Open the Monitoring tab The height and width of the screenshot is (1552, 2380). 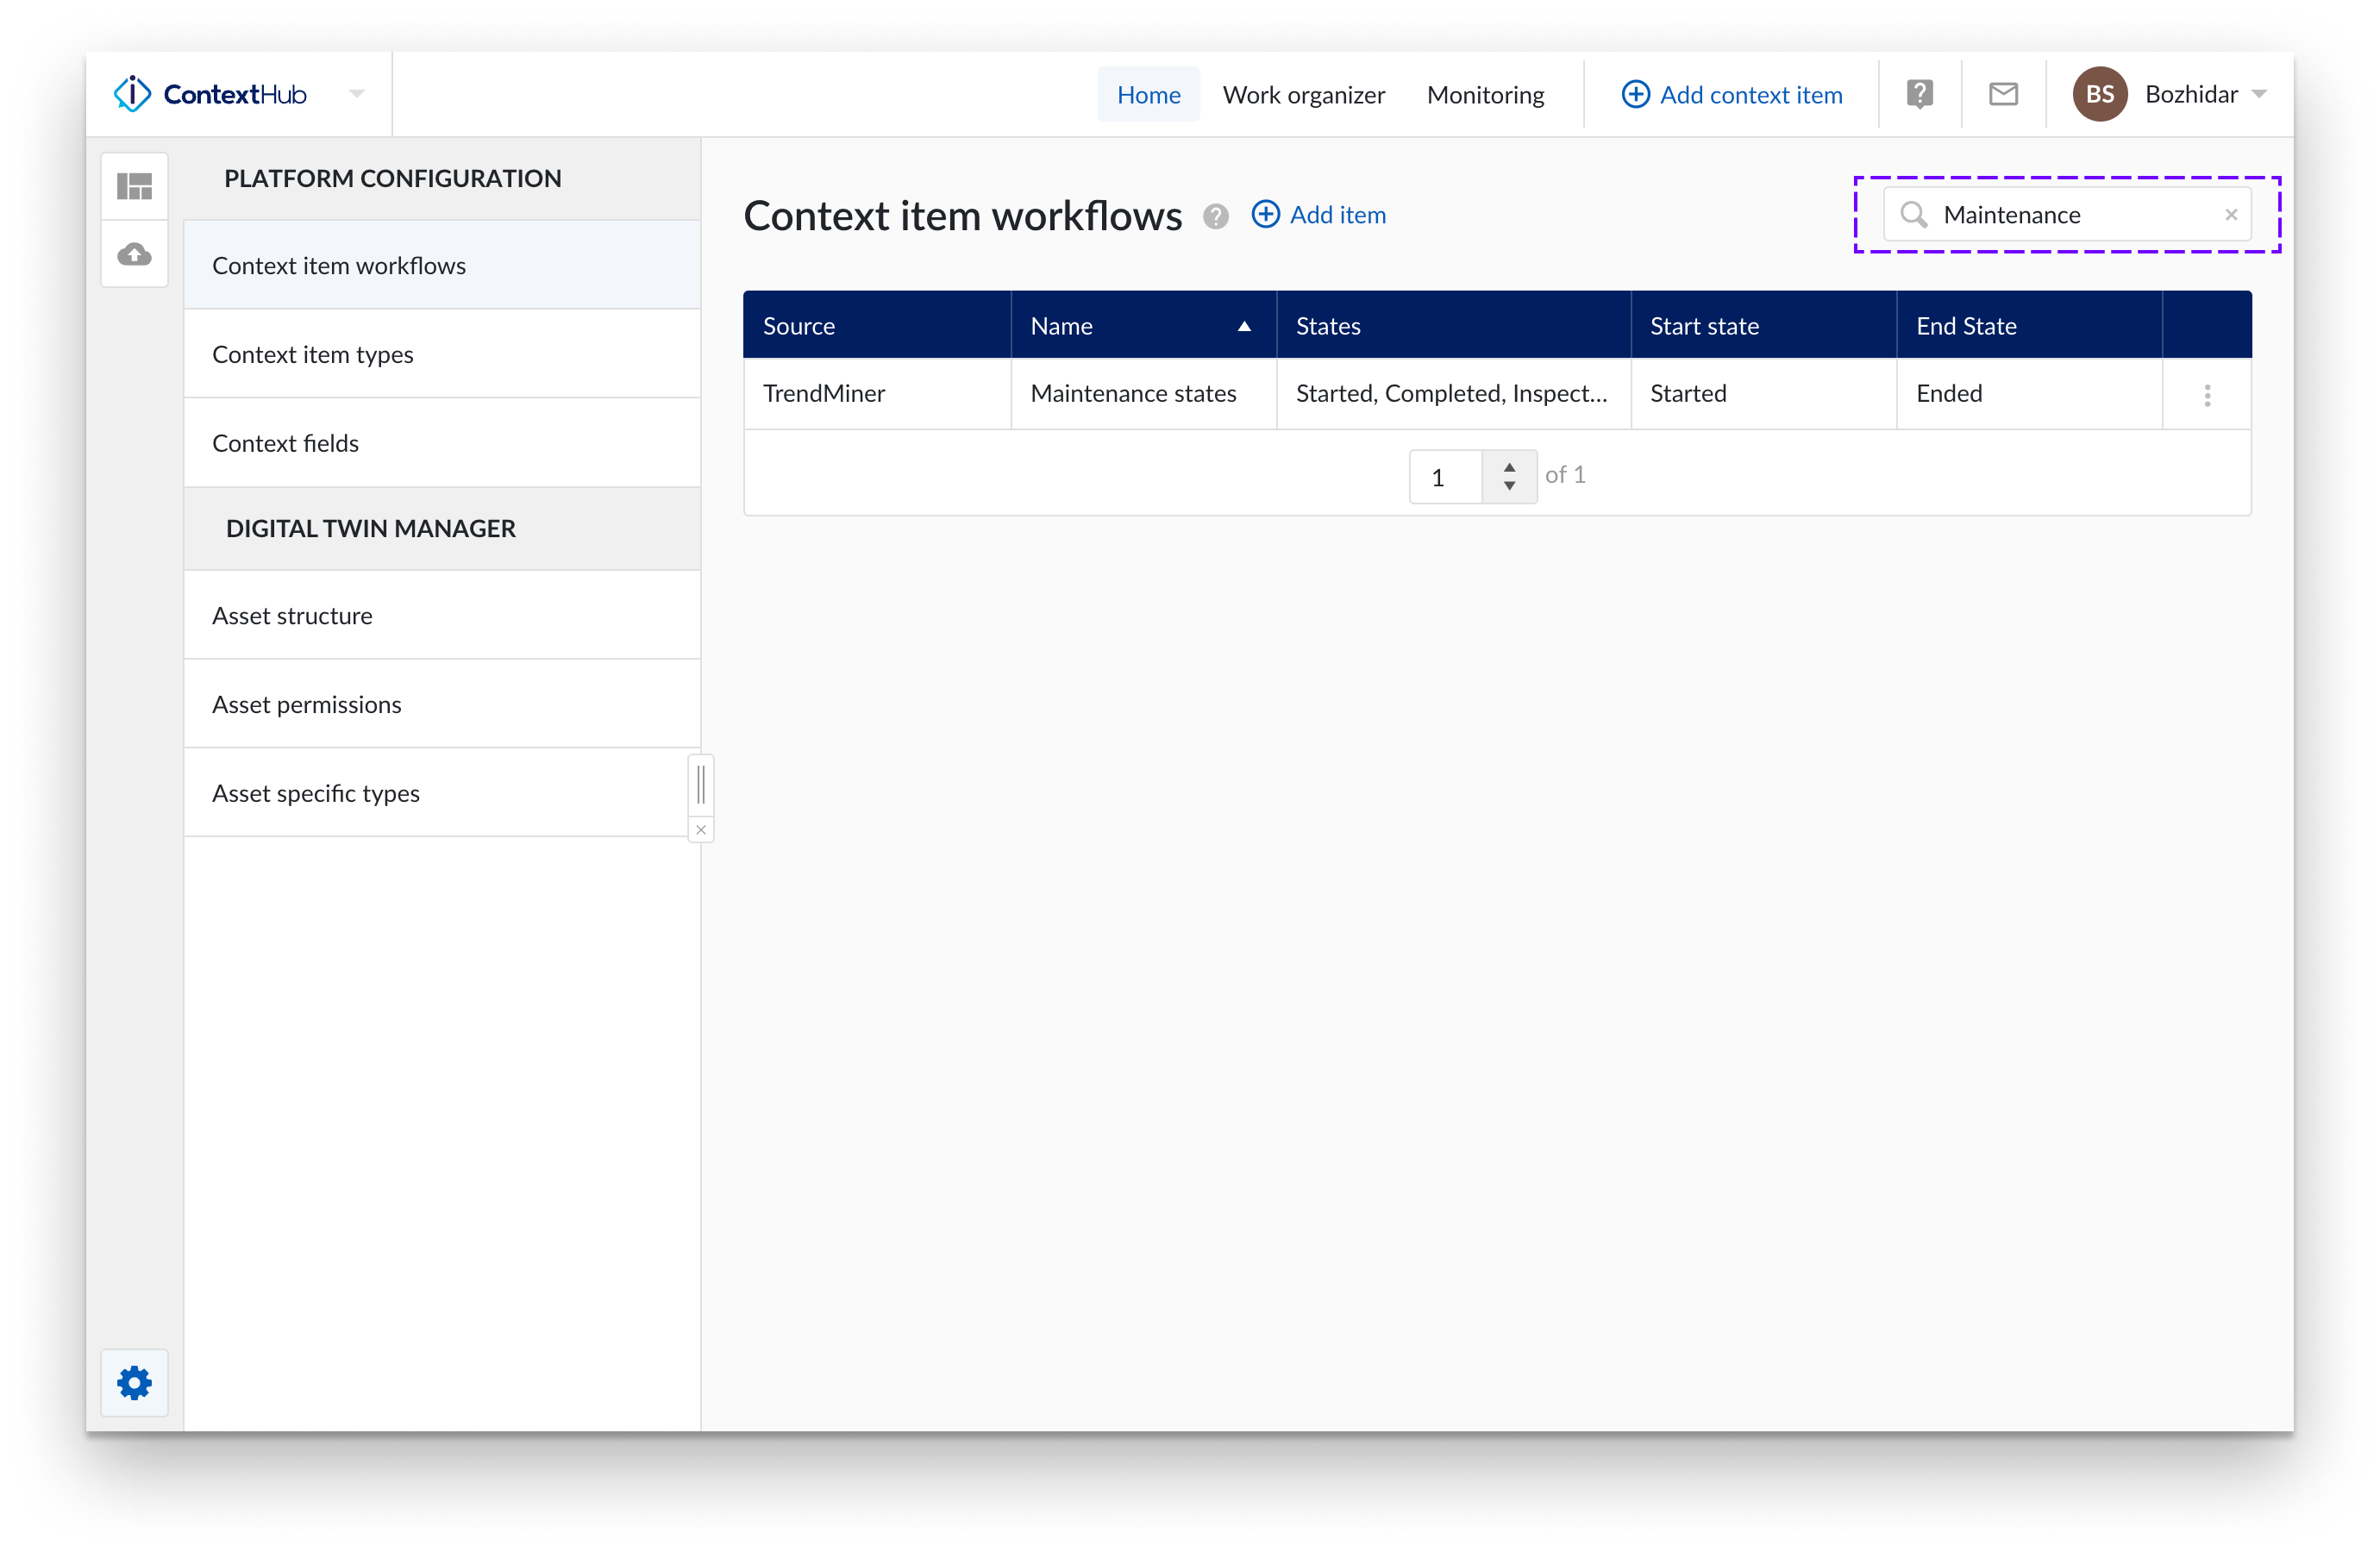click(x=1485, y=94)
